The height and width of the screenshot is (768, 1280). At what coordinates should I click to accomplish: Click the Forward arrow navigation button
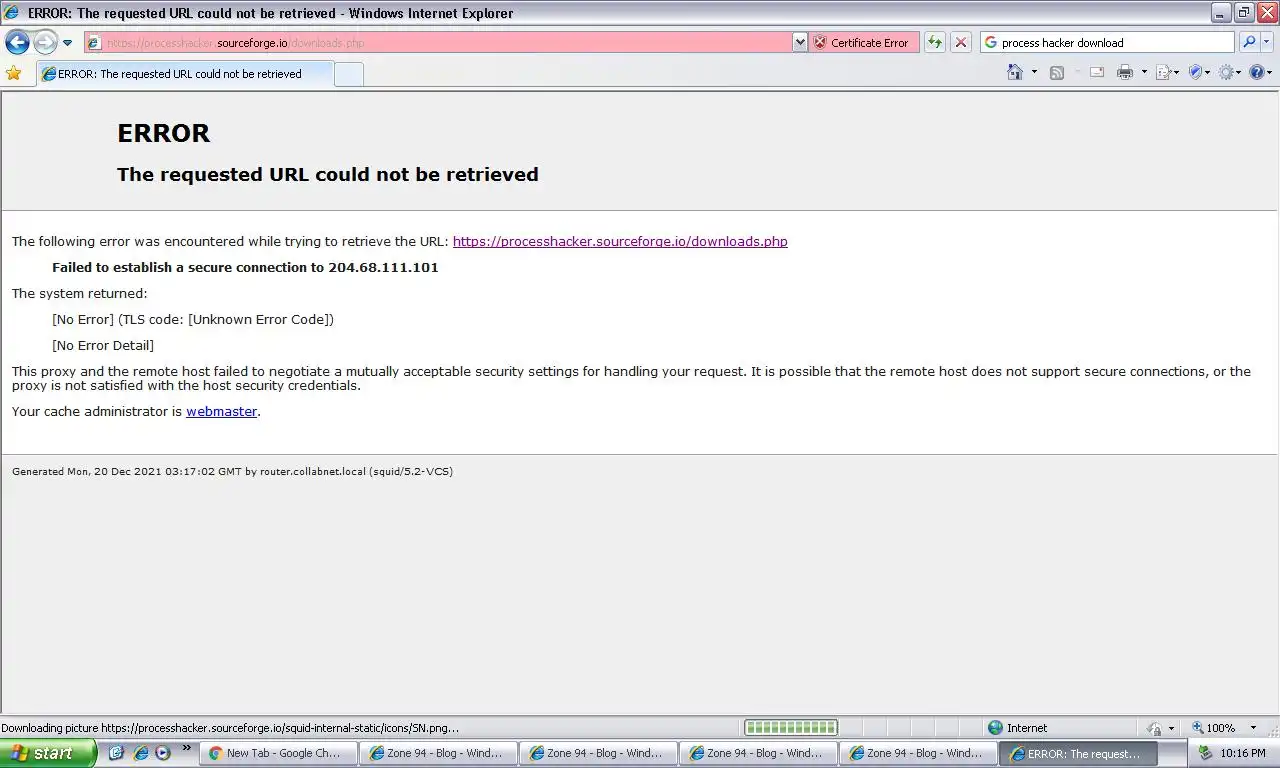pyautogui.click(x=45, y=42)
